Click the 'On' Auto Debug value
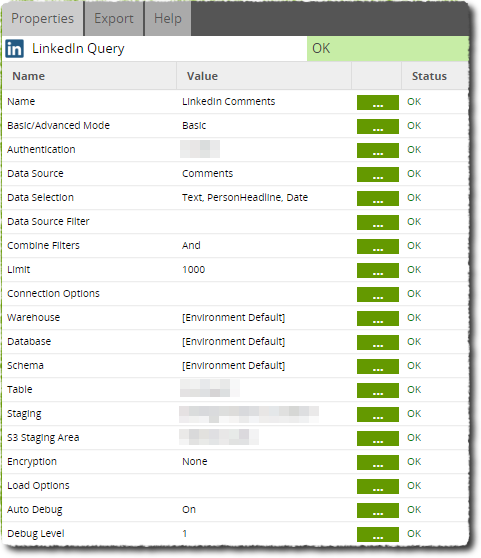The image size is (481, 558). 189,509
